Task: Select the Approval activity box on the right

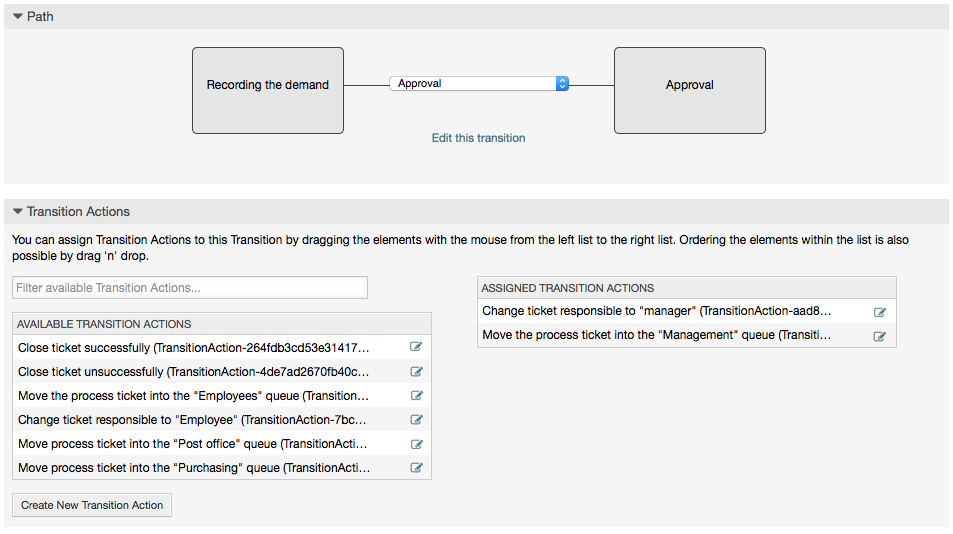Action: (x=689, y=90)
